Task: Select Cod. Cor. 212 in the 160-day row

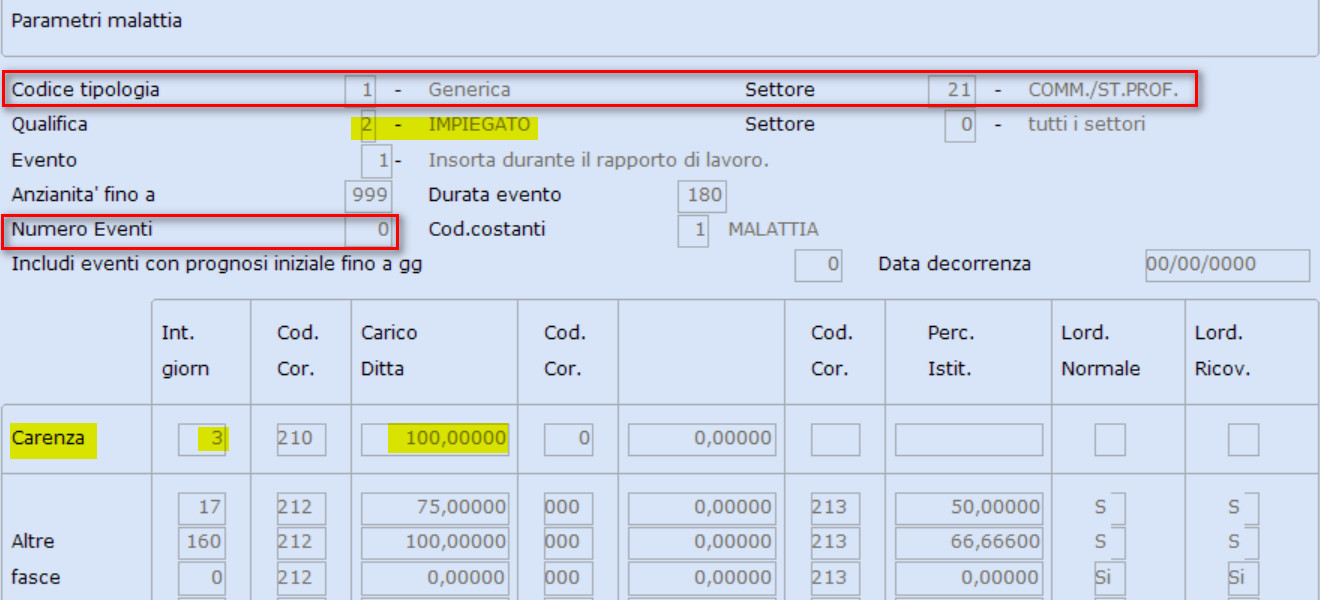Action: (x=302, y=542)
